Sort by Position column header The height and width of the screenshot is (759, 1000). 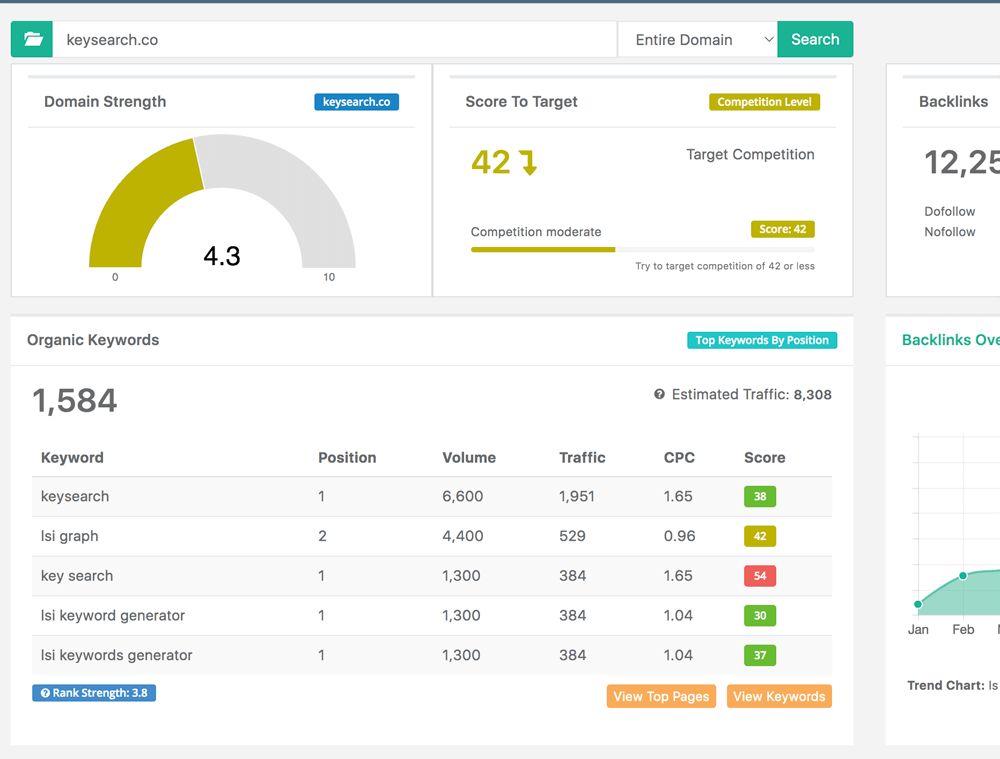tap(347, 457)
